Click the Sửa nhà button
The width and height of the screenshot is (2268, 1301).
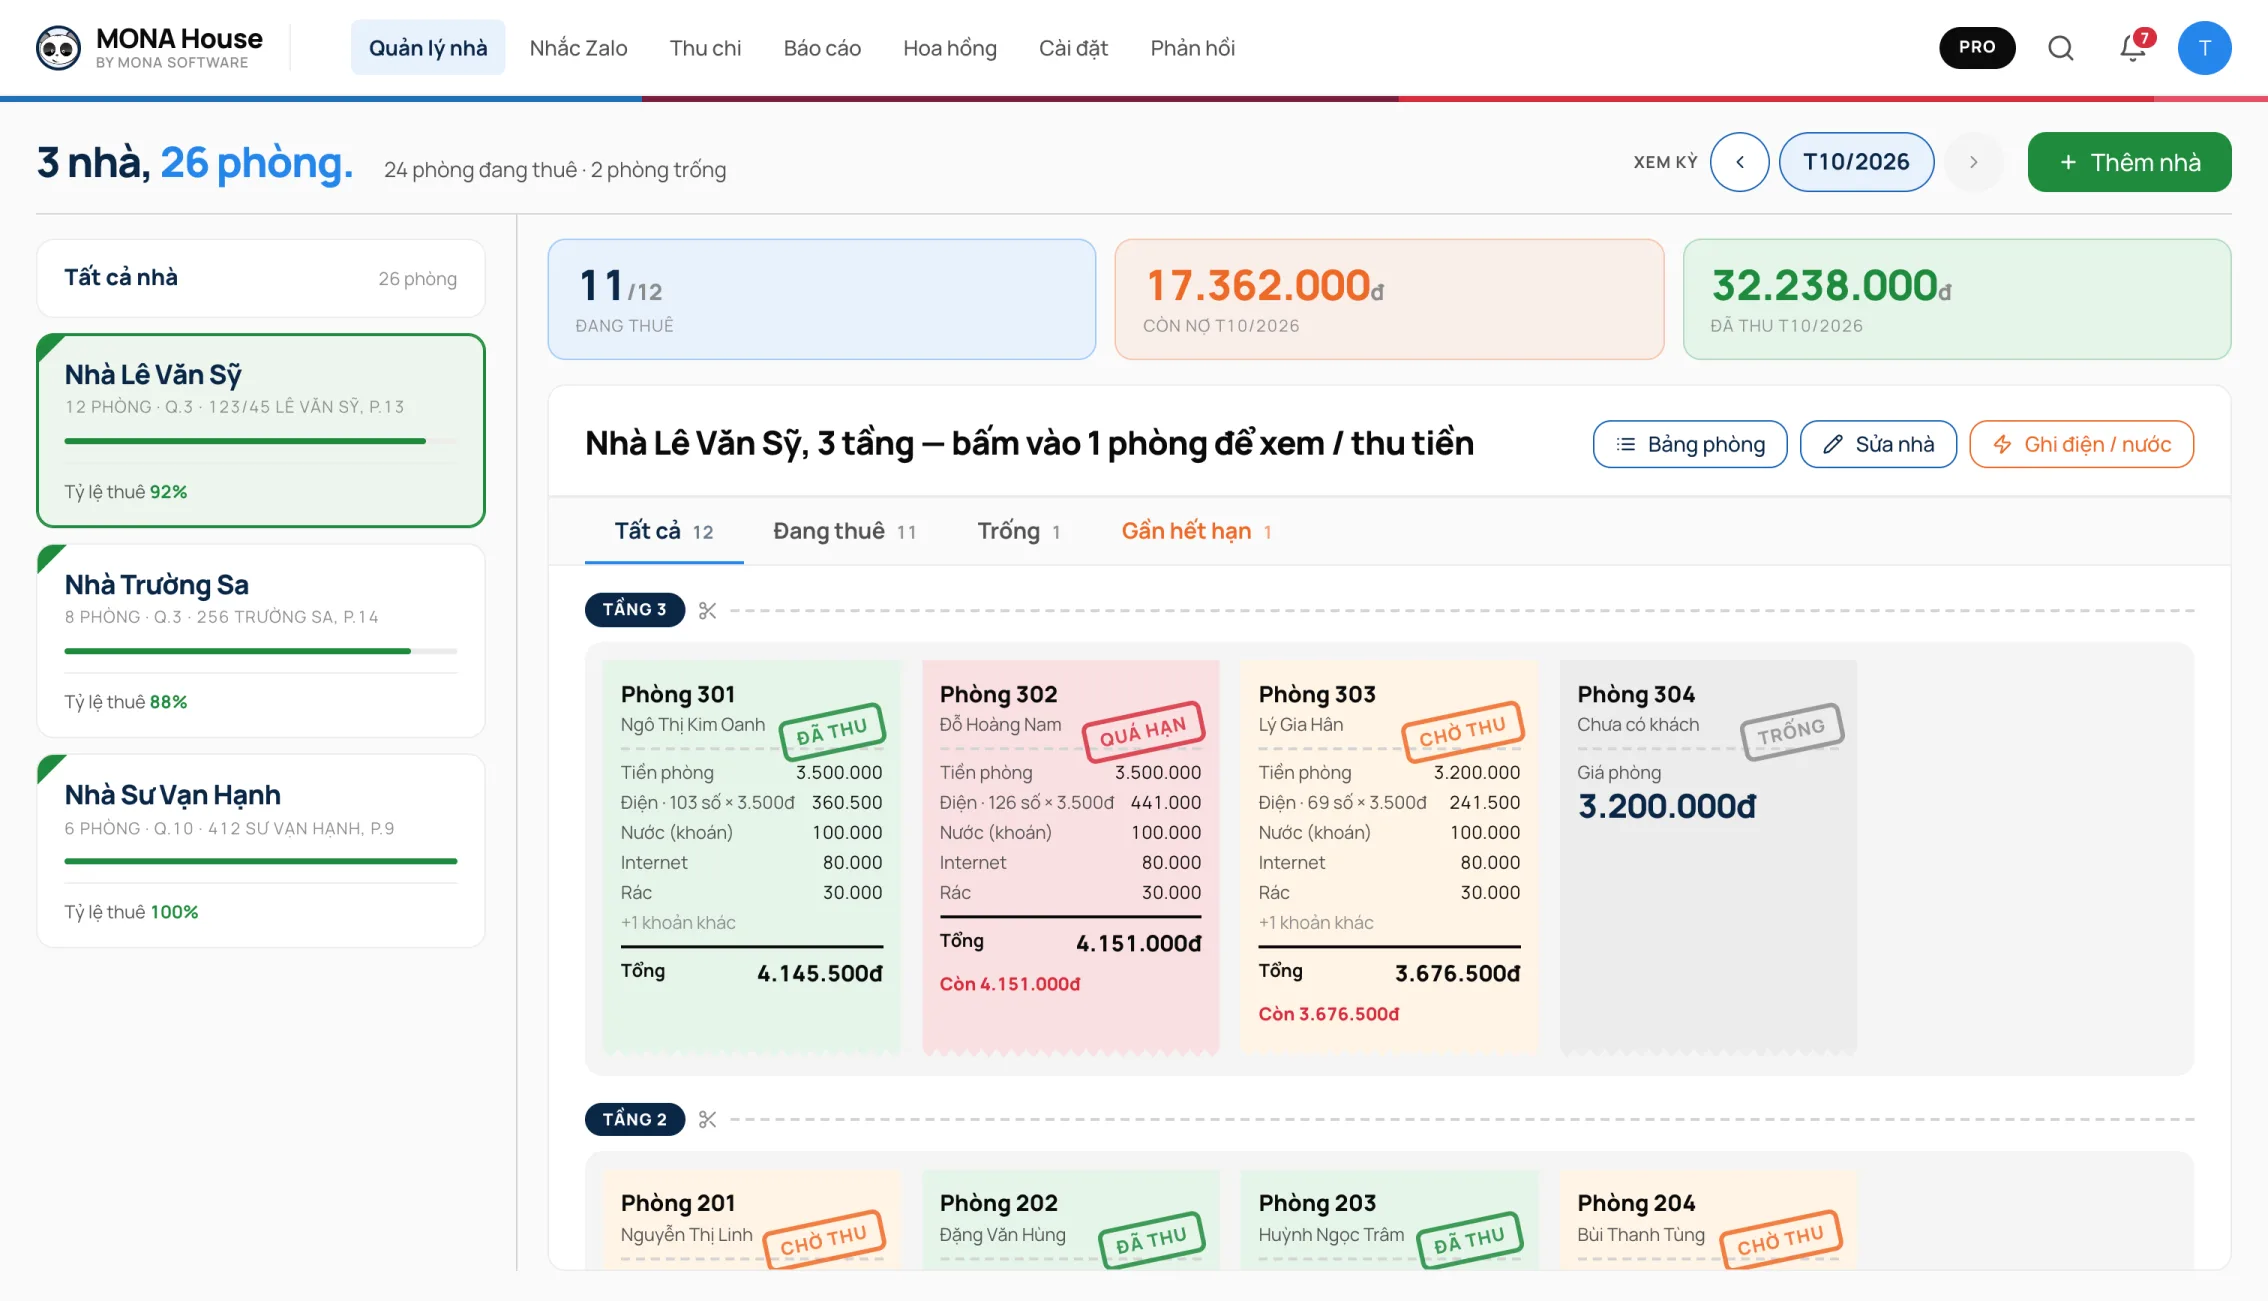(1878, 444)
